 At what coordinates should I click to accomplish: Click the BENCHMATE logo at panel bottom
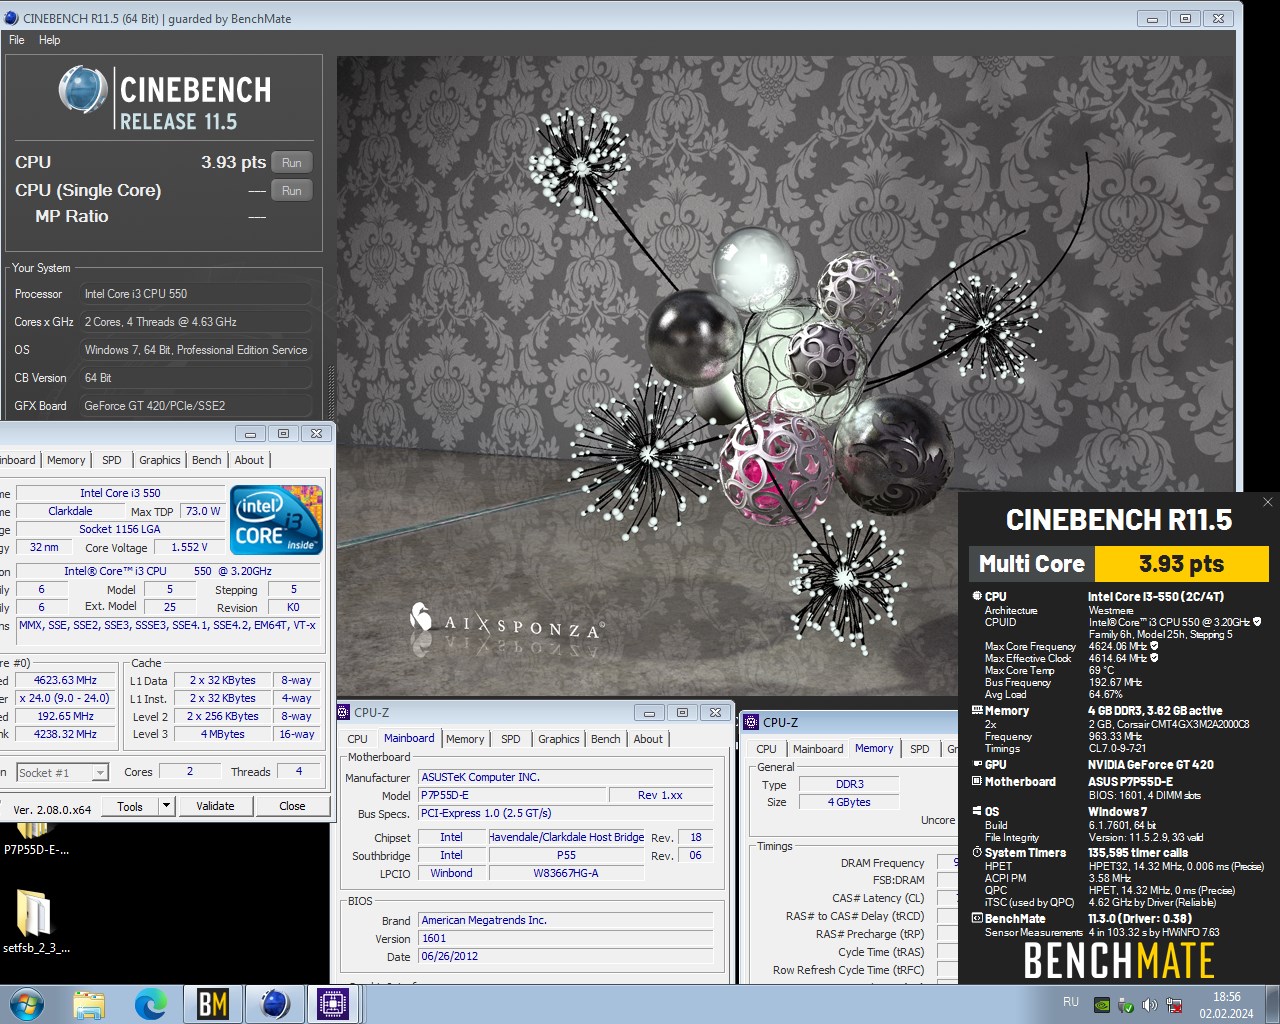1119,961
